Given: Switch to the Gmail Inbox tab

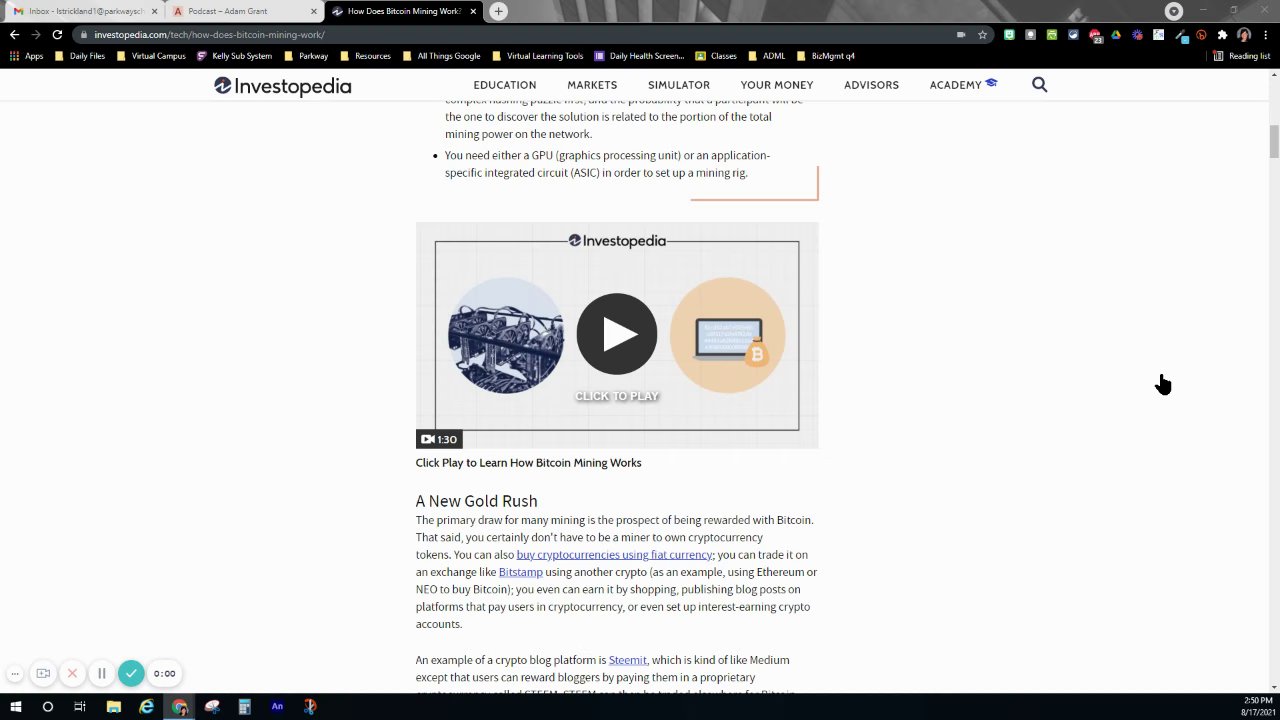Looking at the screenshot, I should click(84, 11).
